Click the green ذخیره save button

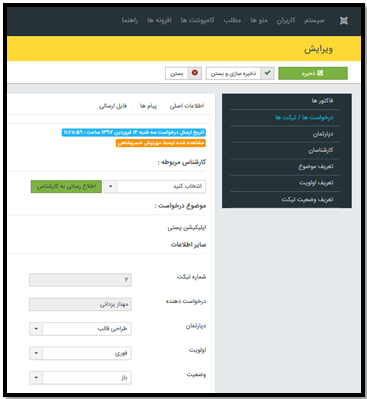313,73
